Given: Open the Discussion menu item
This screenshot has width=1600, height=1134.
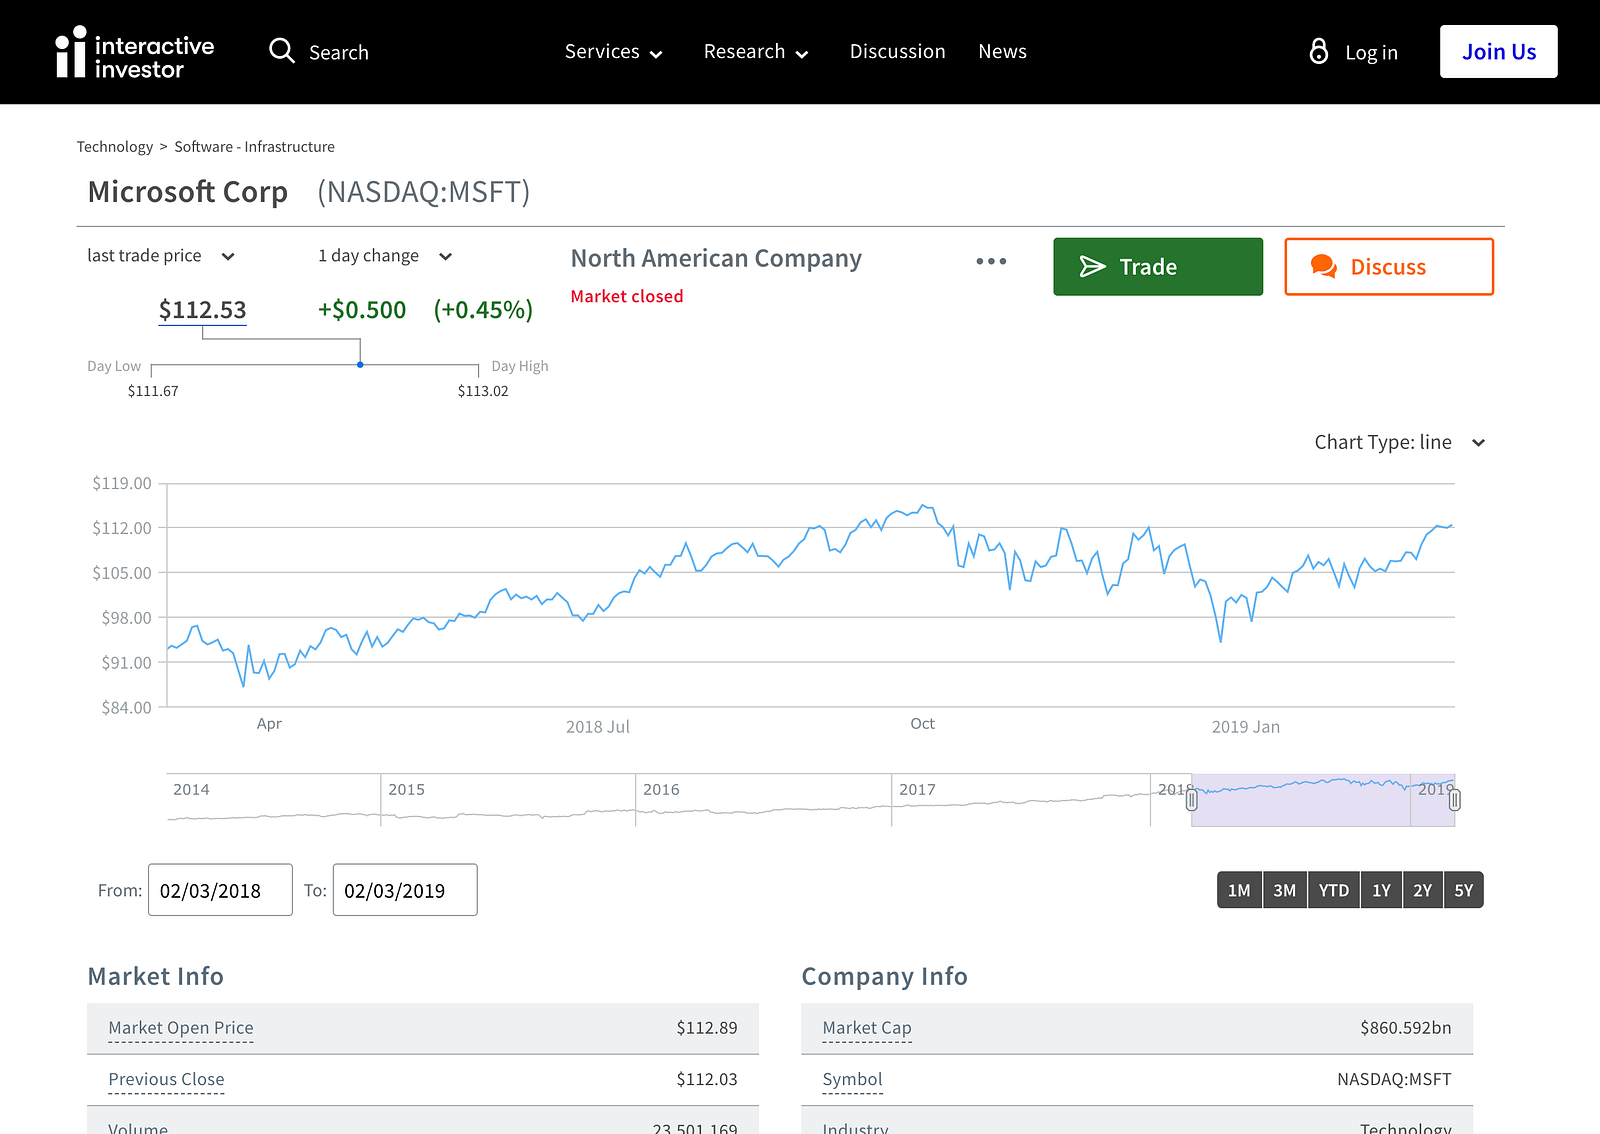Looking at the screenshot, I should point(897,52).
